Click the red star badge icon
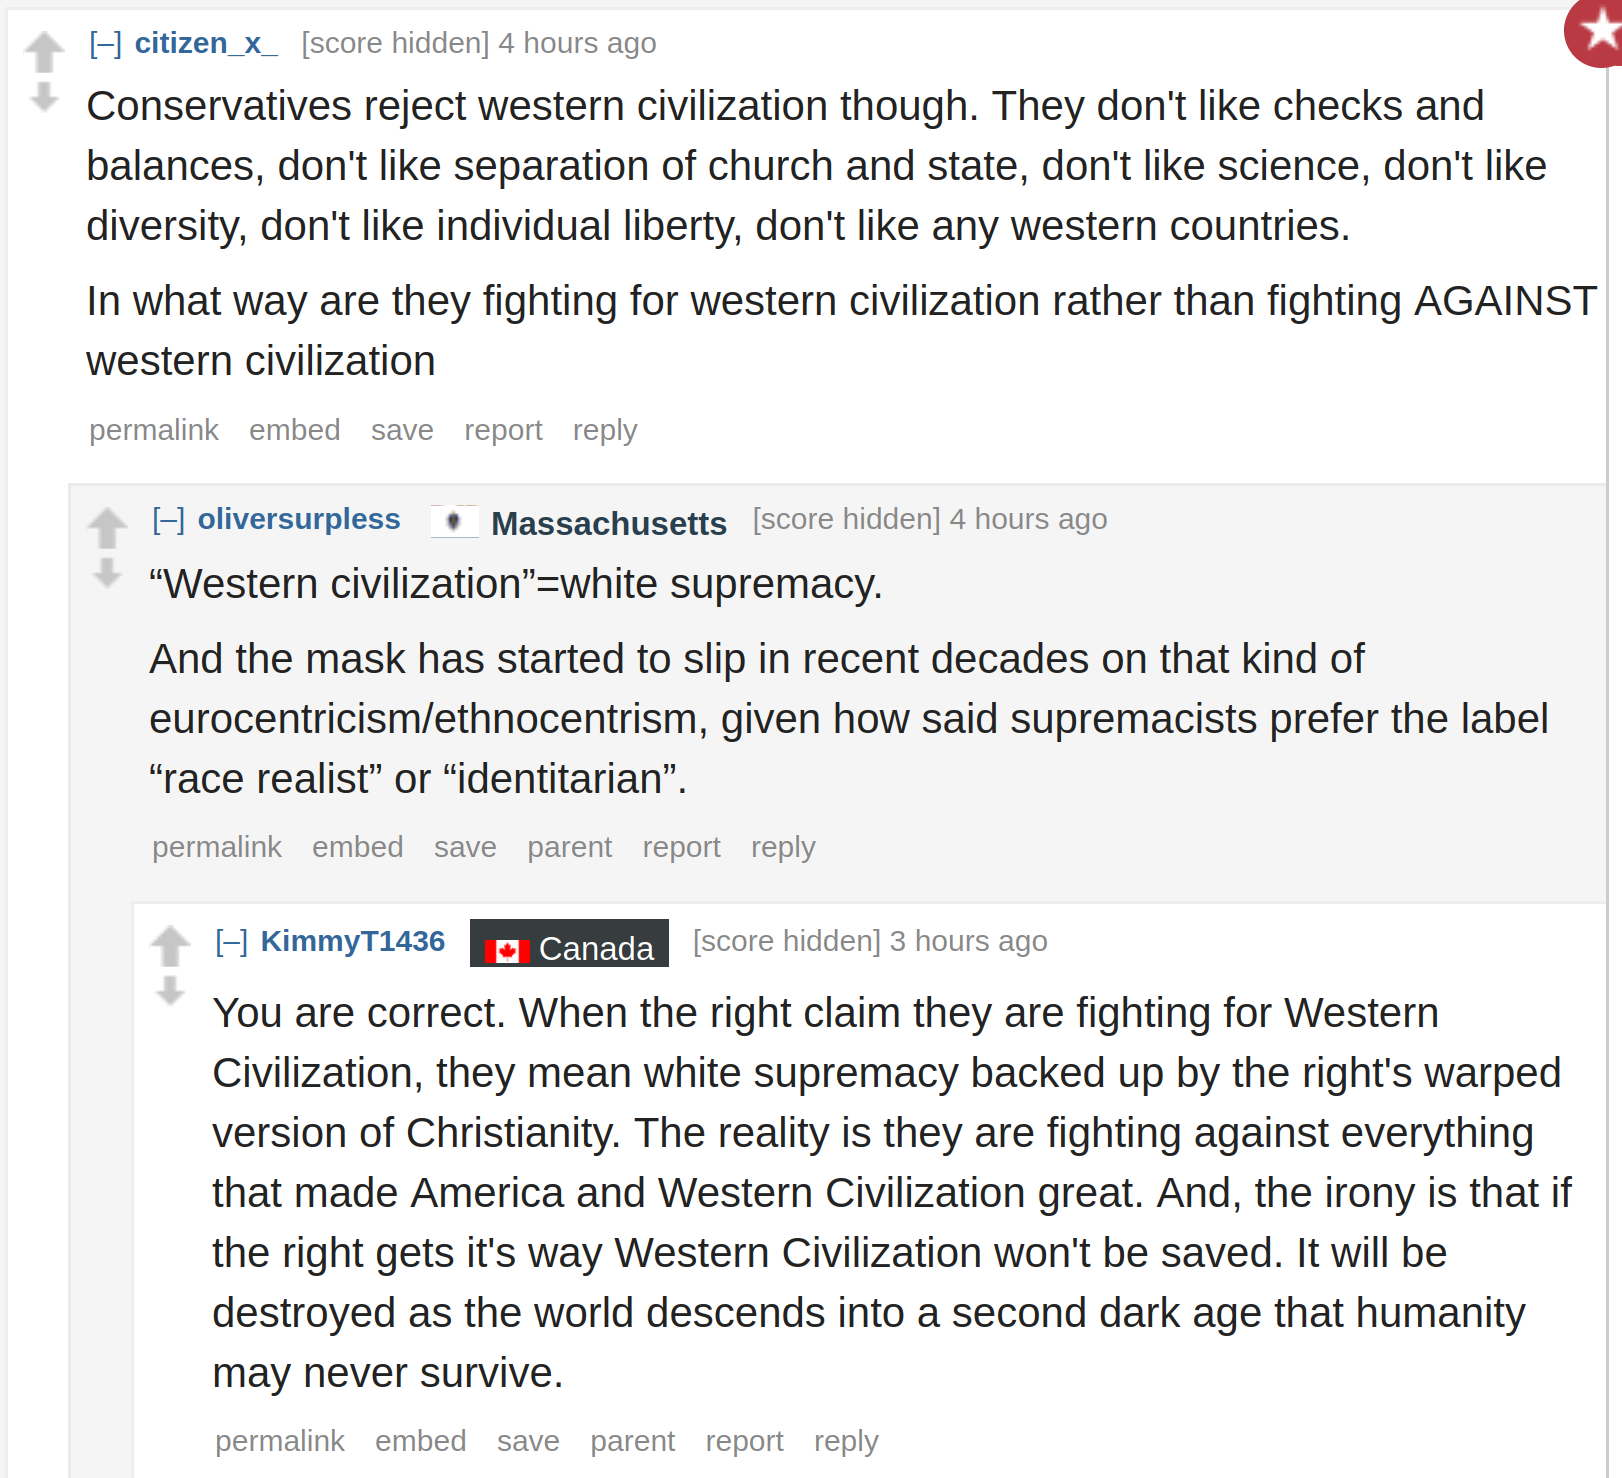1622x1478 pixels. [1595, 32]
